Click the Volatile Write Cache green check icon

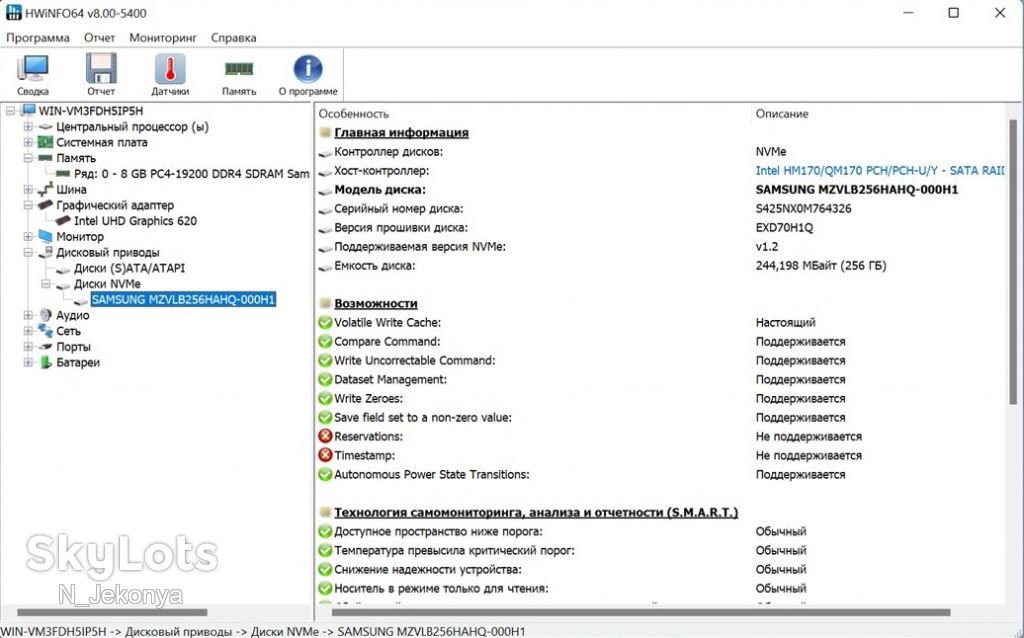(325, 322)
